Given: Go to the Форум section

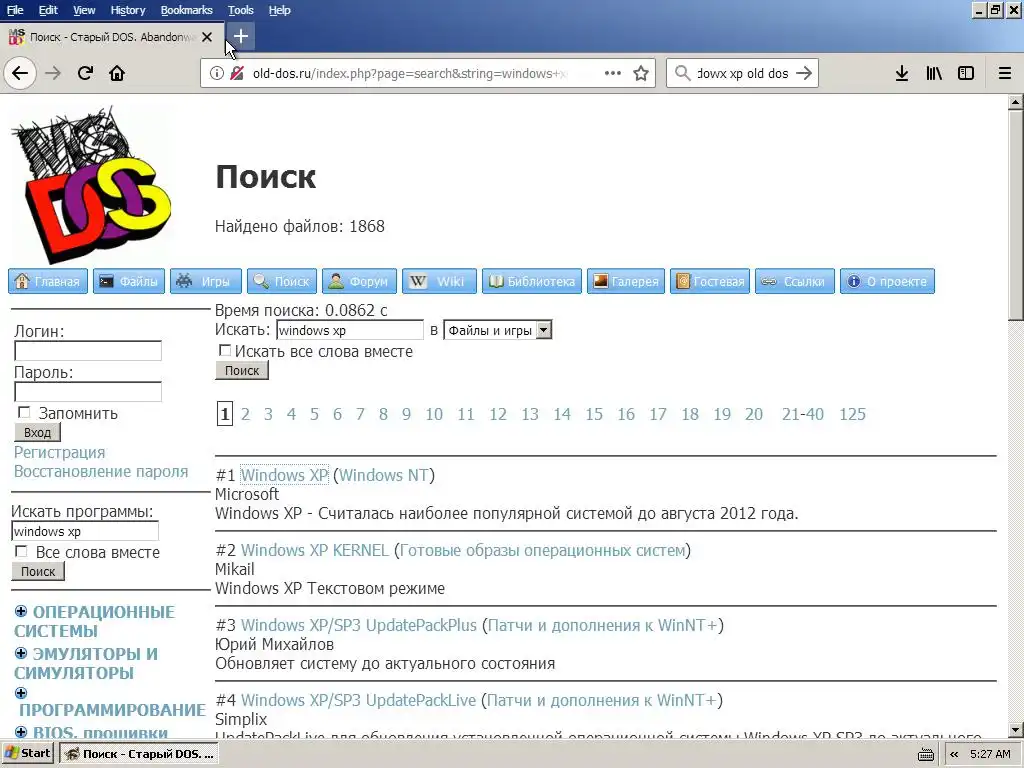Looking at the screenshot, I should 359,281.
